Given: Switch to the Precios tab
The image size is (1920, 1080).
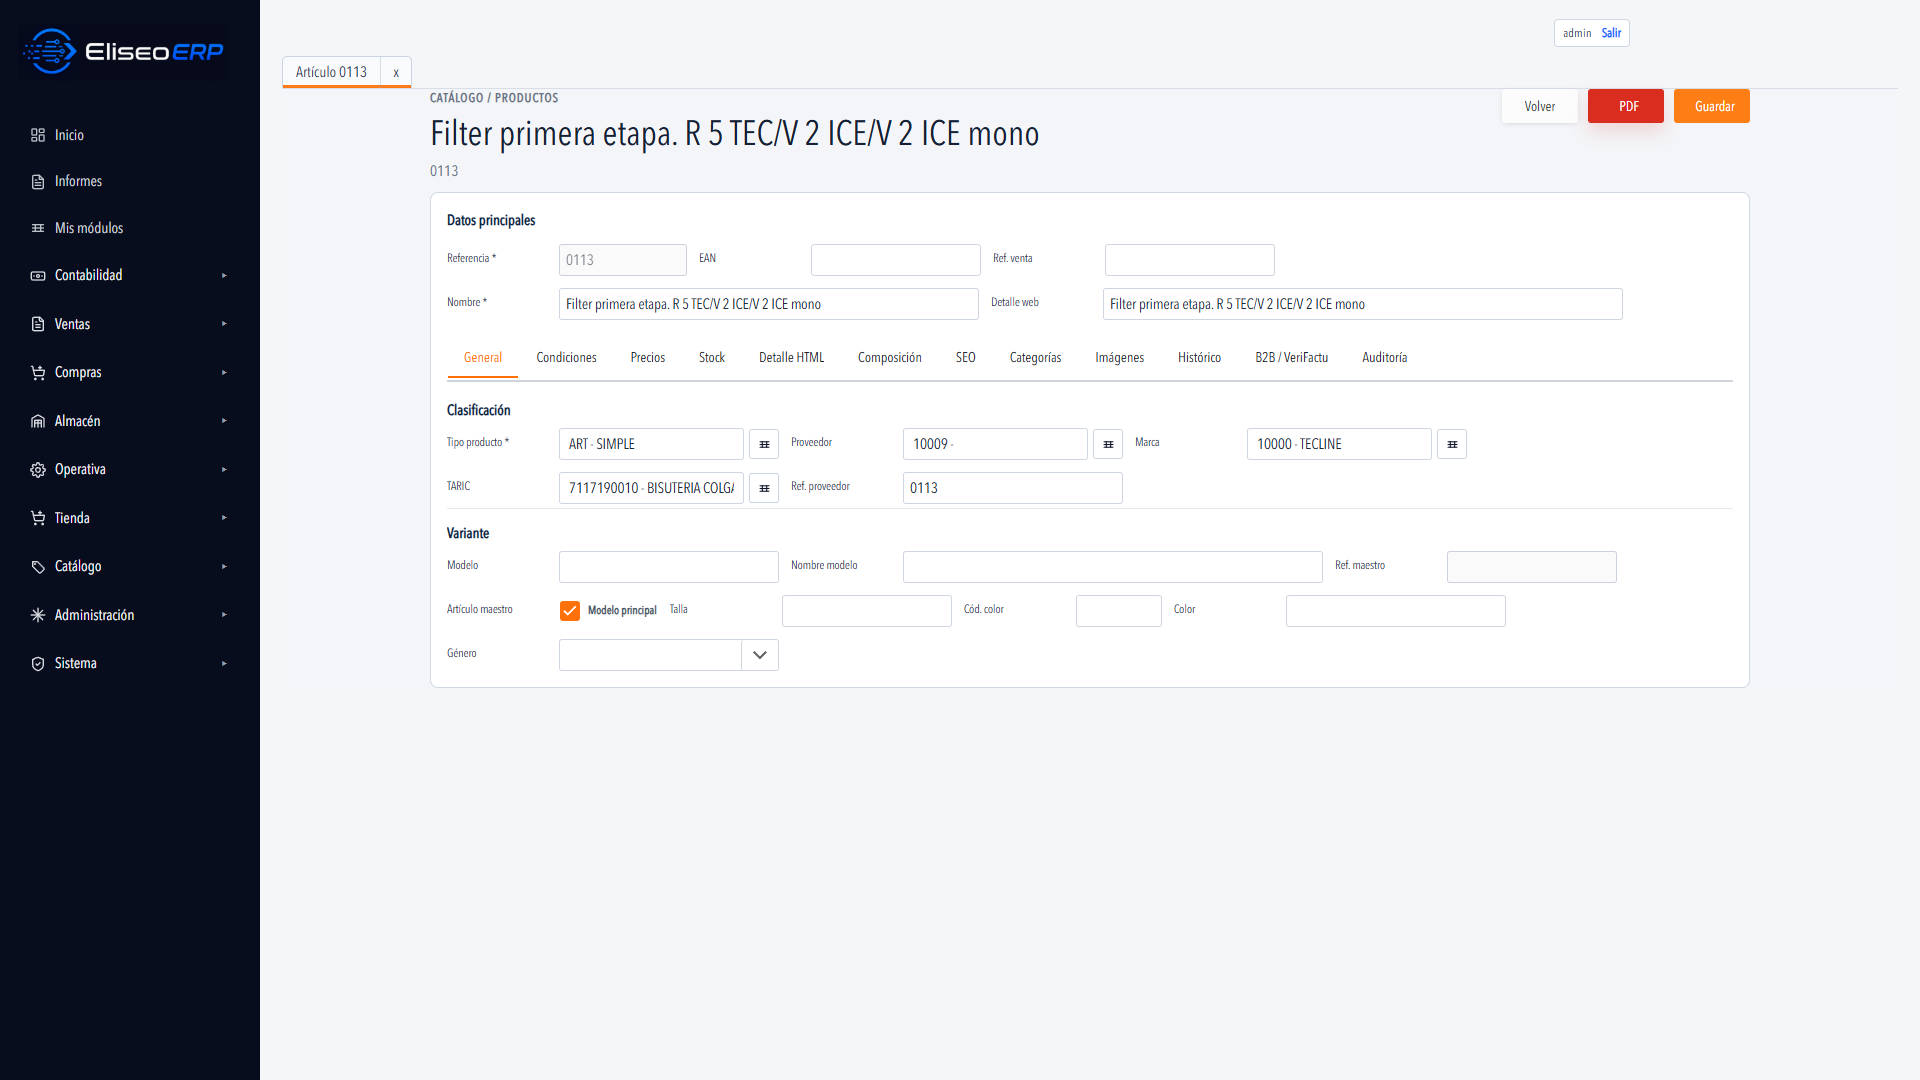Looking at the screenshot, I should [x=648, y=358].
